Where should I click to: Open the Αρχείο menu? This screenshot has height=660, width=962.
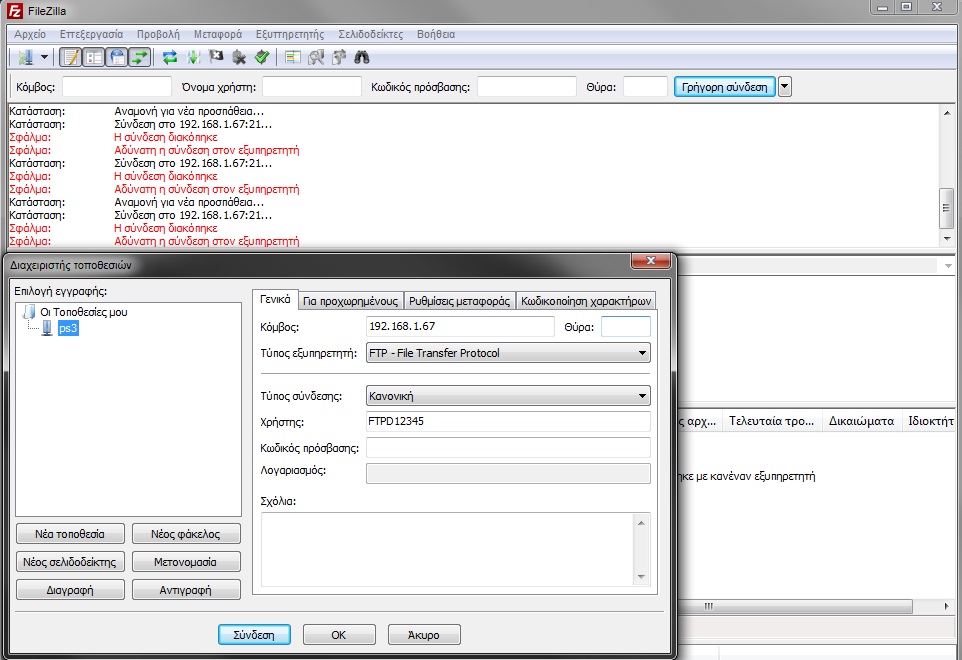30,34
